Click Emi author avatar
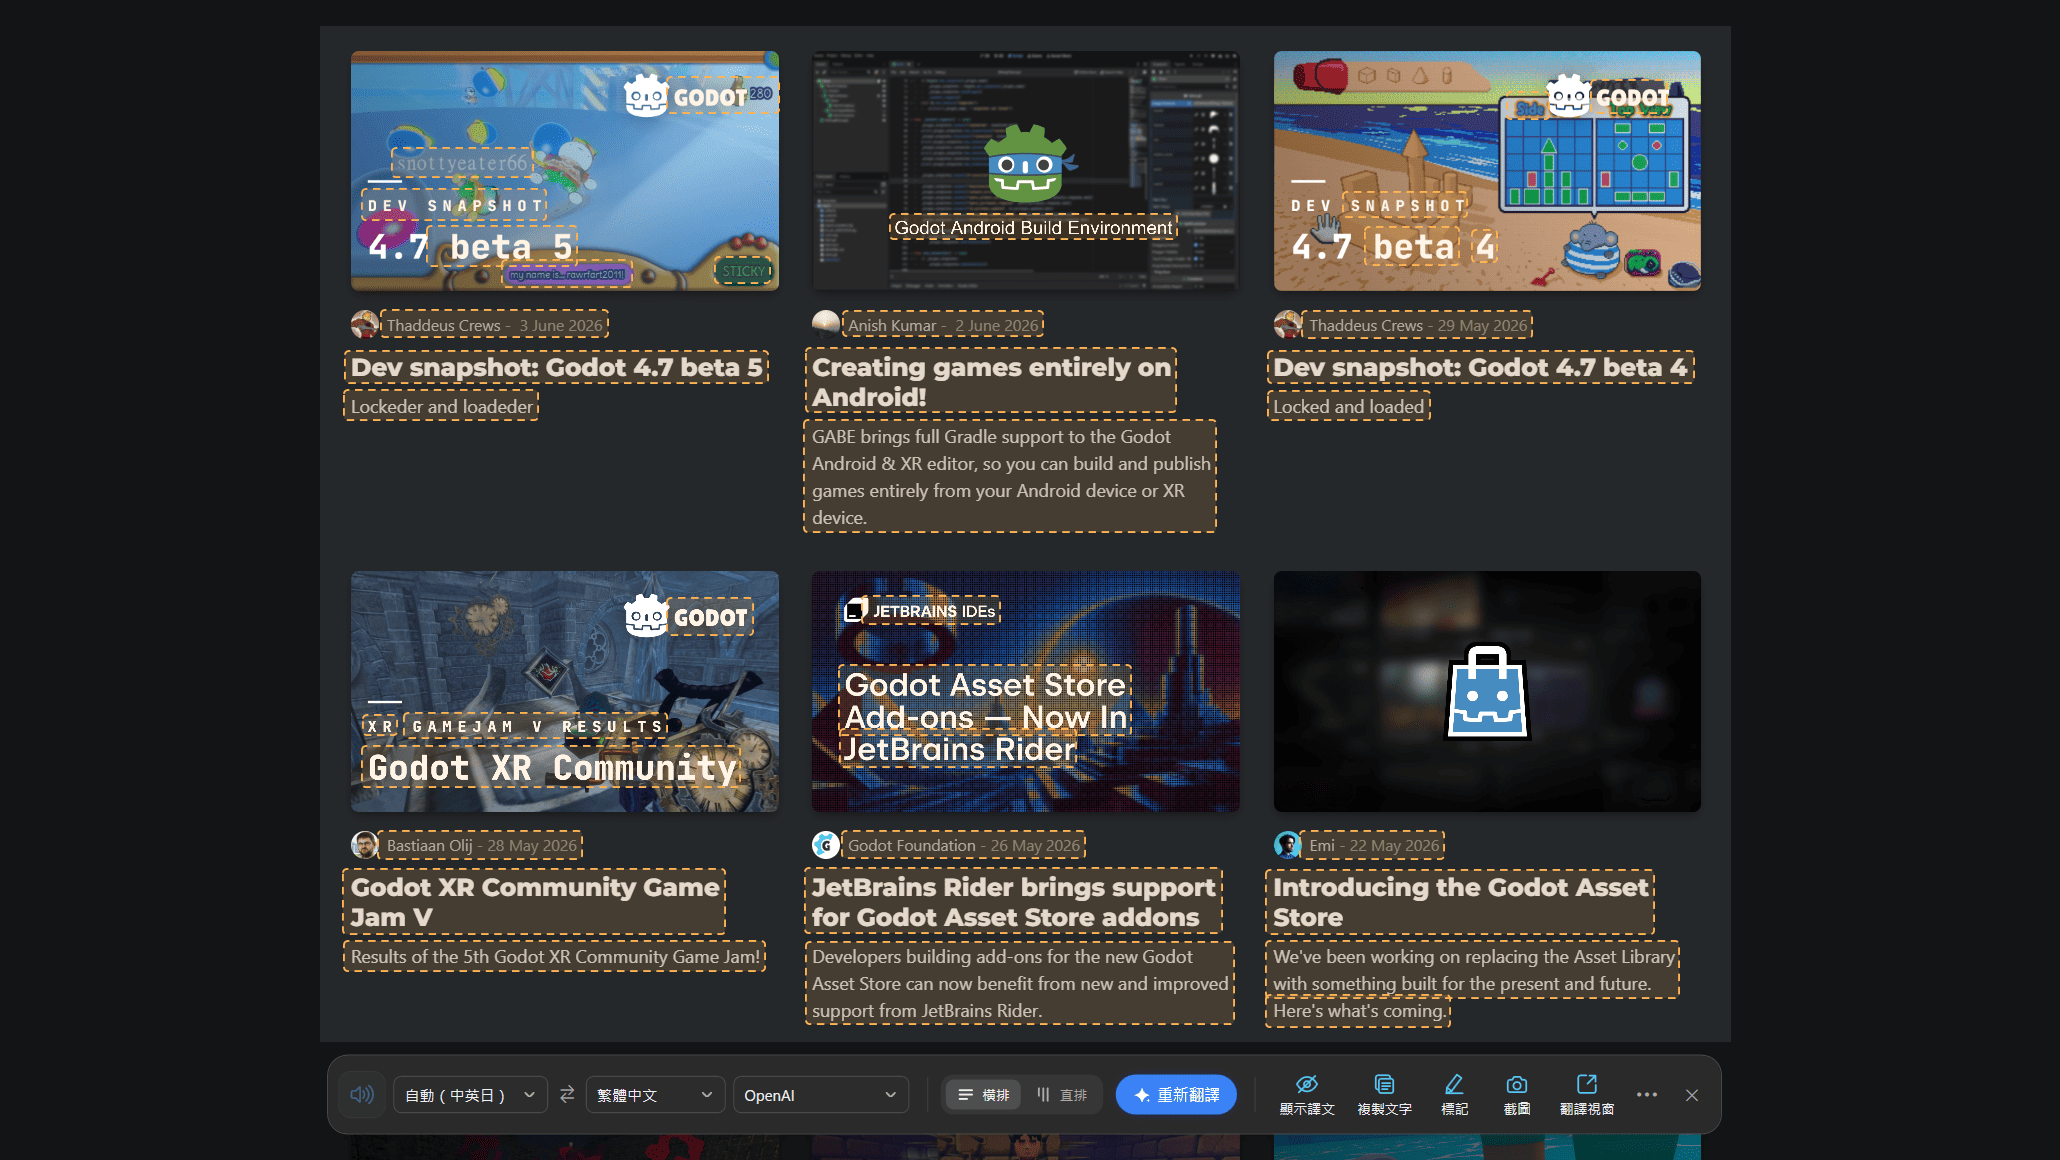The image size is (2060, 1160). pyautogui.click(x=1288, y=845)
